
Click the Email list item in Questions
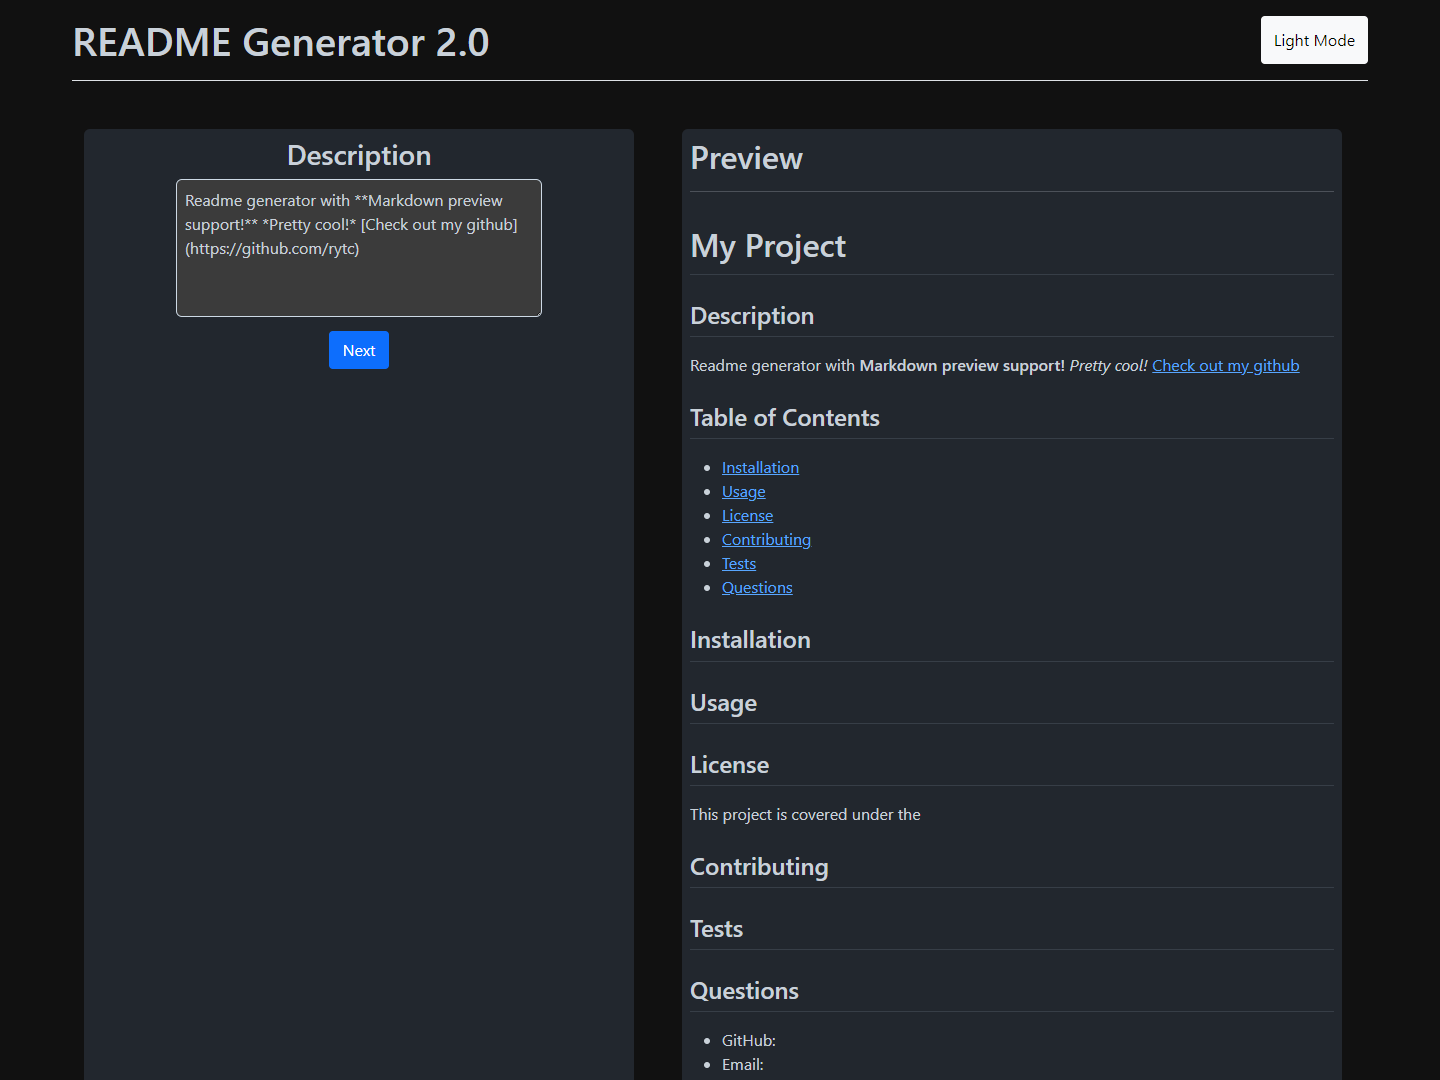point(742,1065)
